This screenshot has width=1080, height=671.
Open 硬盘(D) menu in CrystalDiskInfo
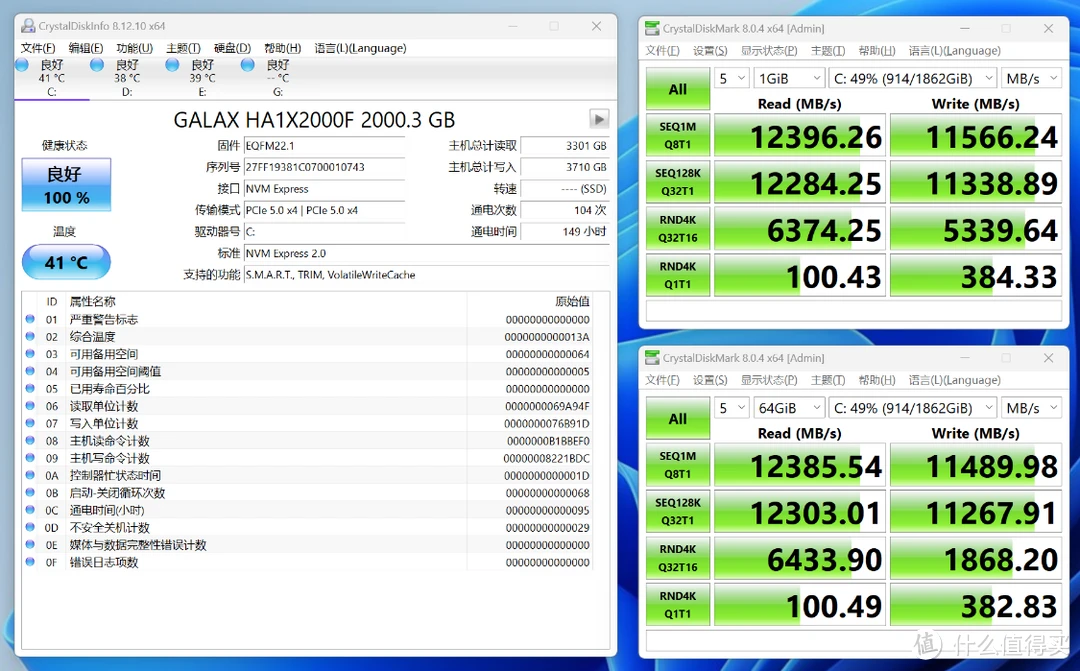point(232,48)
